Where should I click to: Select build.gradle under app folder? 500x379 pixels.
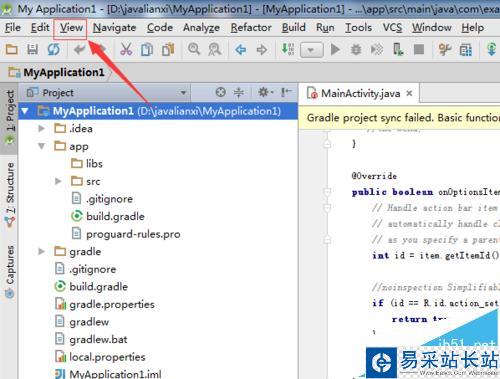108,216
